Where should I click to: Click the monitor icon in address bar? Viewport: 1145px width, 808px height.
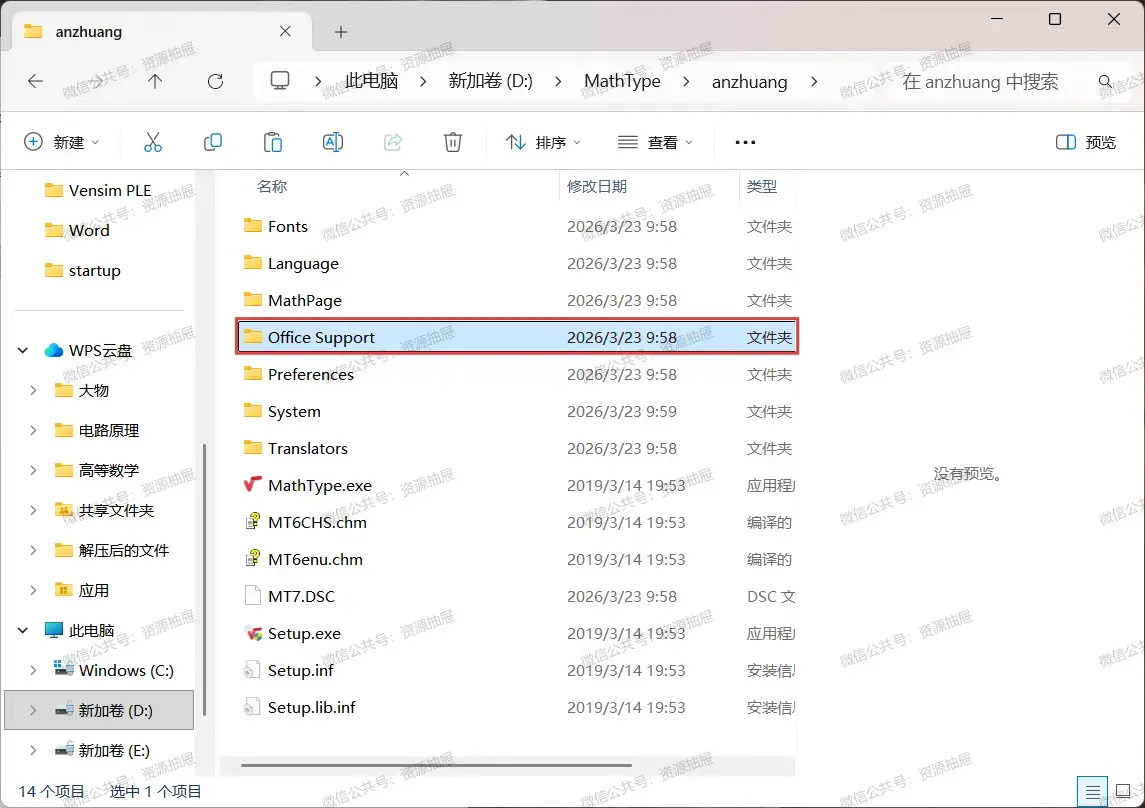(280, 80)
